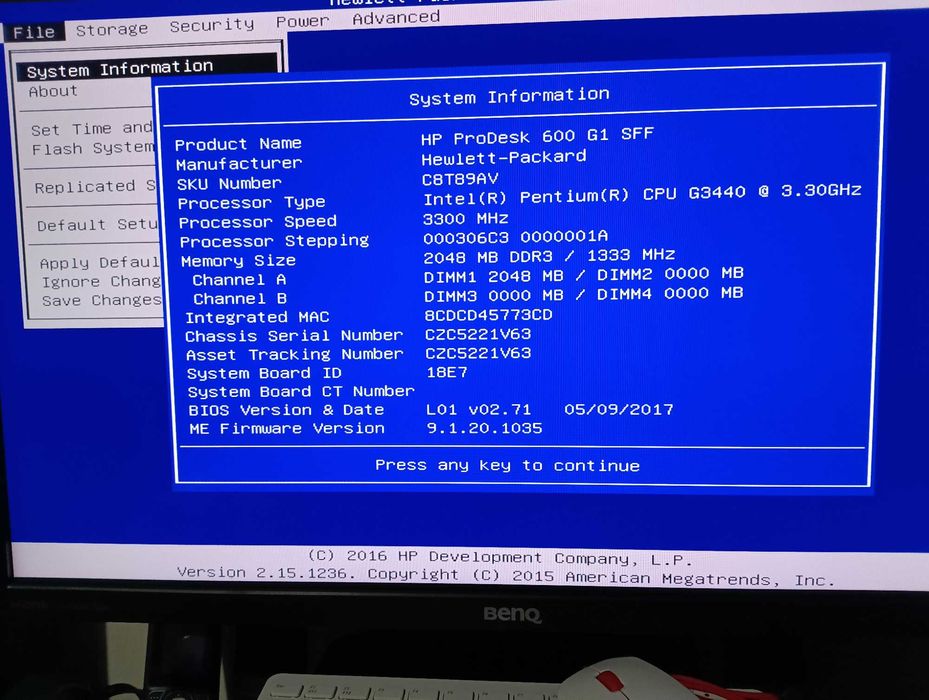
Task: Select the Replicated Setup entry
Action: pos(95,187)
